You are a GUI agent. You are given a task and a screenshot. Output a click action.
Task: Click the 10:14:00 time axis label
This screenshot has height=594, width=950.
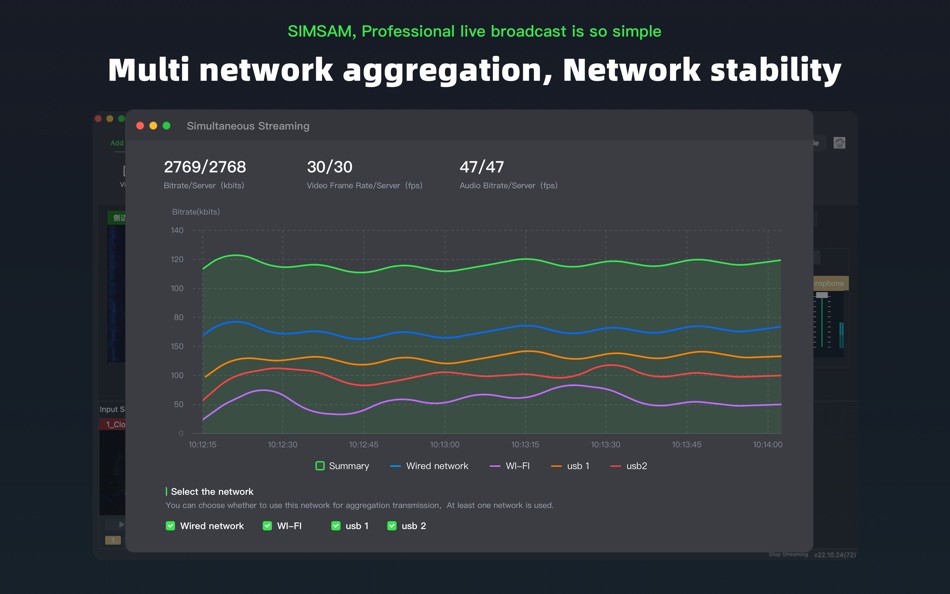point(768,444)
